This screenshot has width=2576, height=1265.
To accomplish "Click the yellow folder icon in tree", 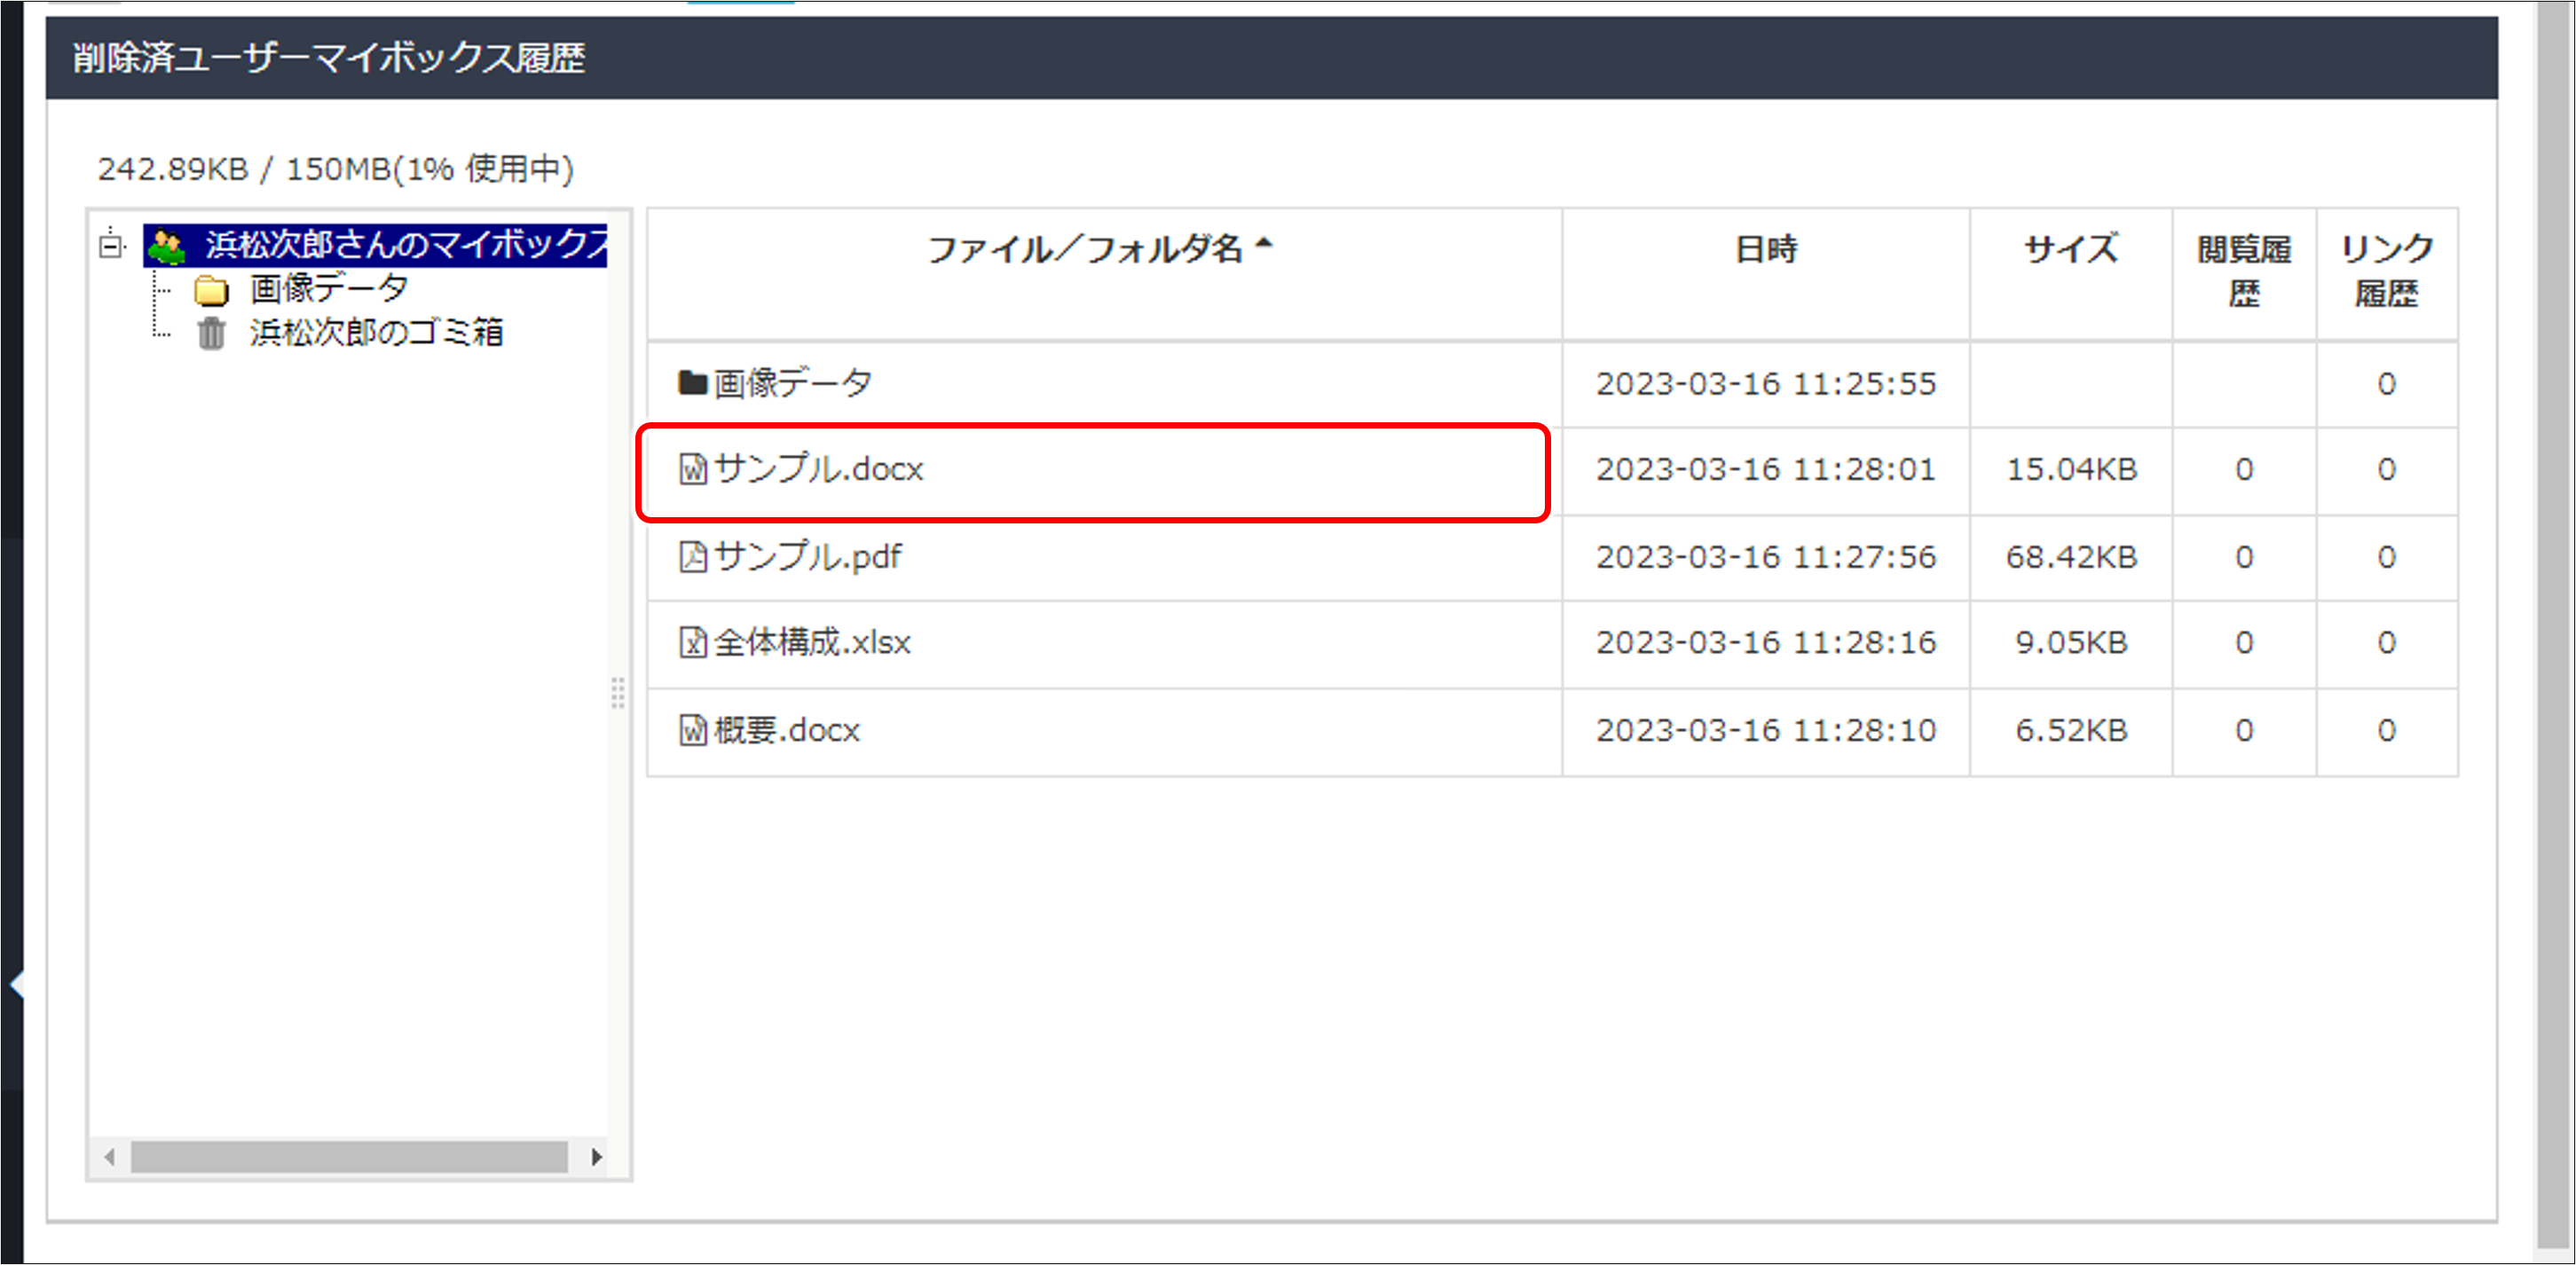I will pyautogui.click(x=211, y=290).
